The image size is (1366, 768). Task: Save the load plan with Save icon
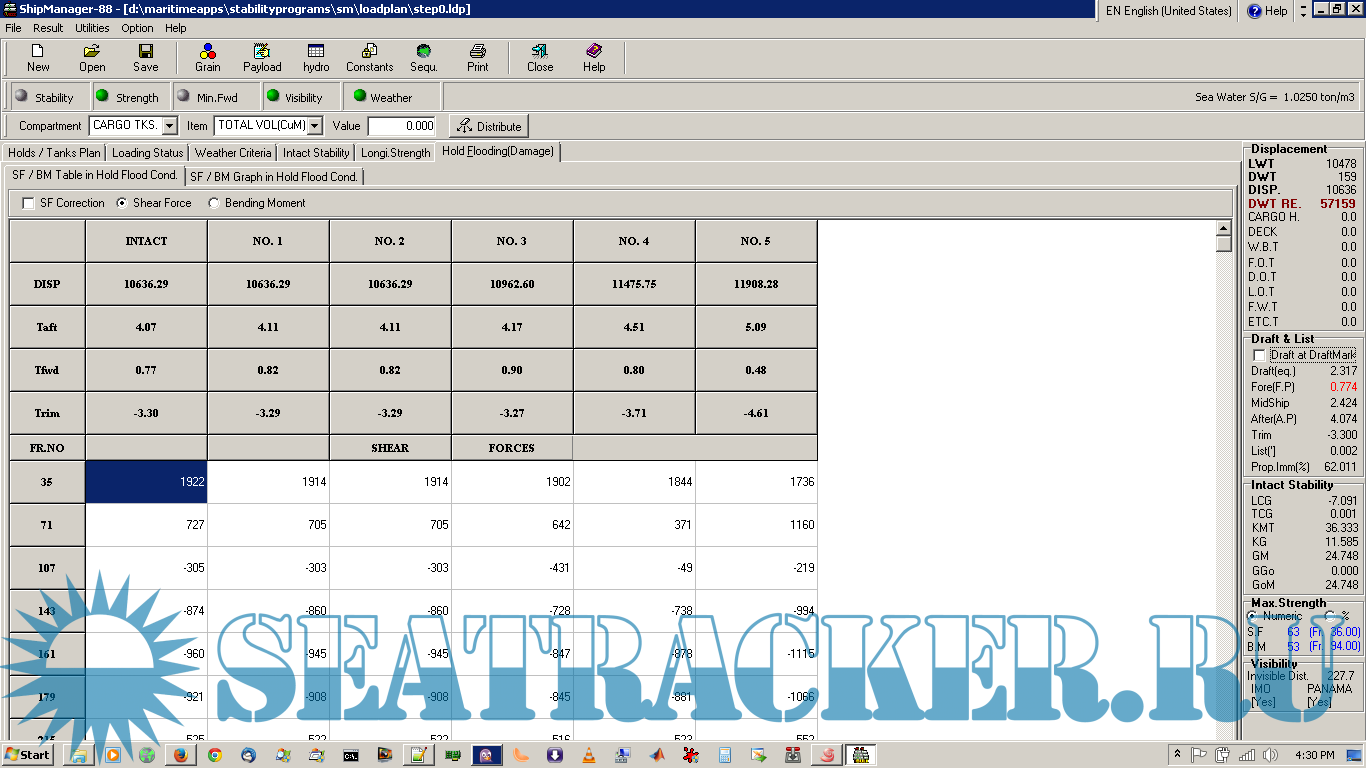[146, 58]
